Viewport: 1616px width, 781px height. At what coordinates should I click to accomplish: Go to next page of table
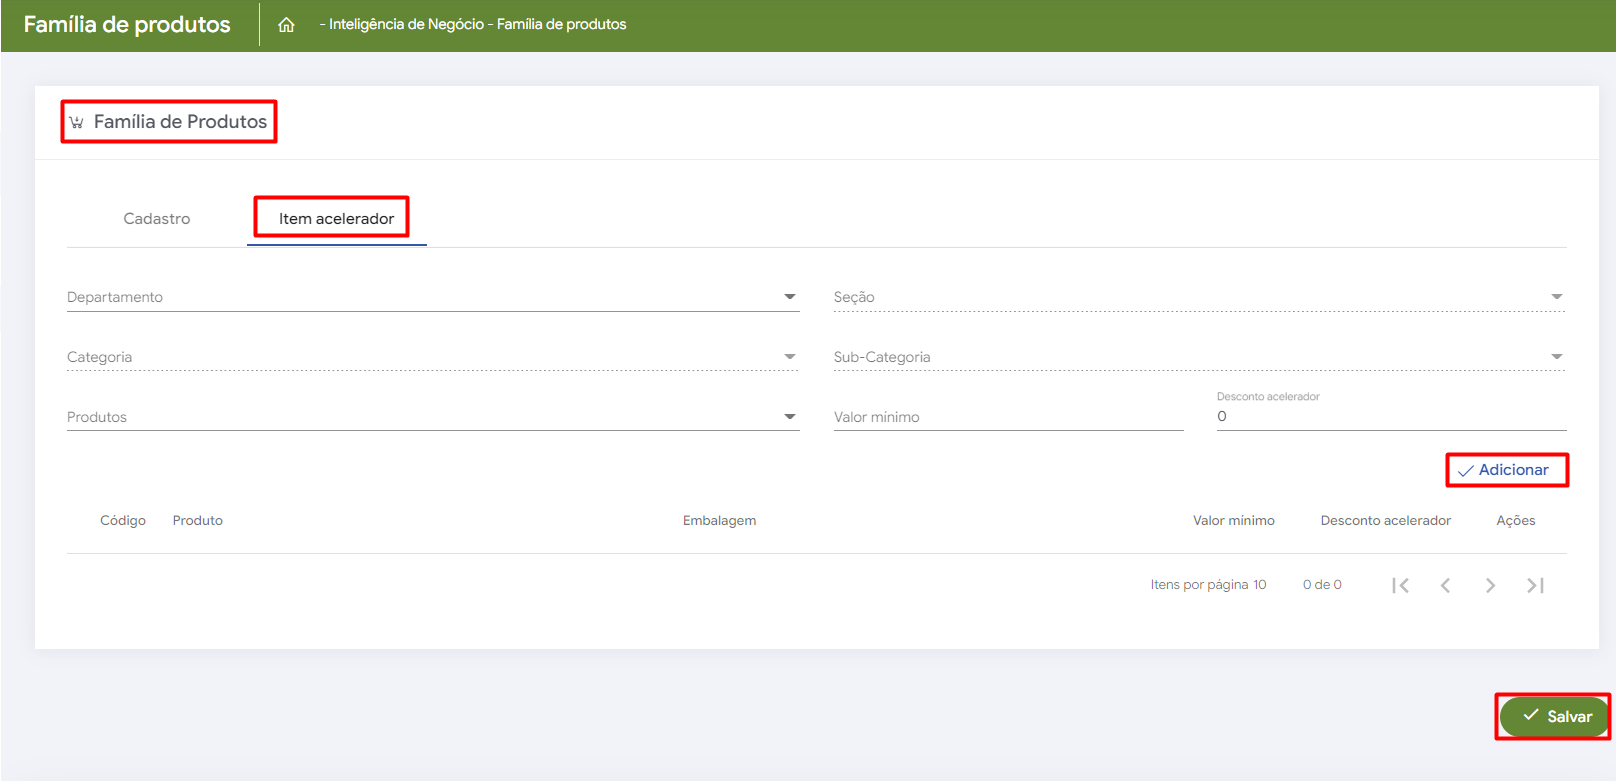[1490, 585]
